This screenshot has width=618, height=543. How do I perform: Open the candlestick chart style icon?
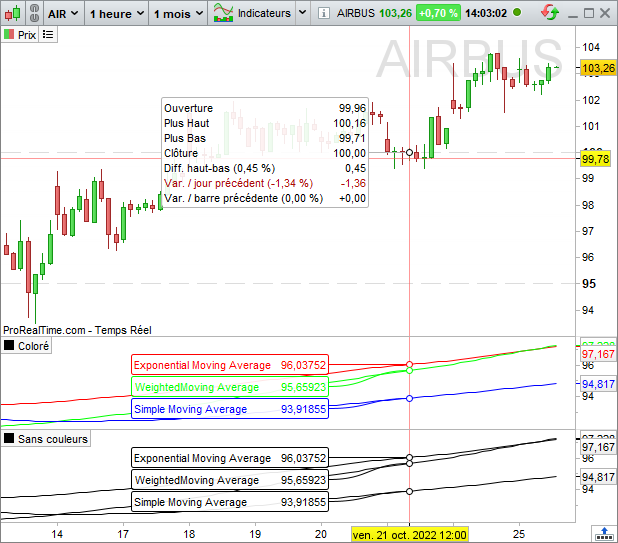click(x=13, y=13)
